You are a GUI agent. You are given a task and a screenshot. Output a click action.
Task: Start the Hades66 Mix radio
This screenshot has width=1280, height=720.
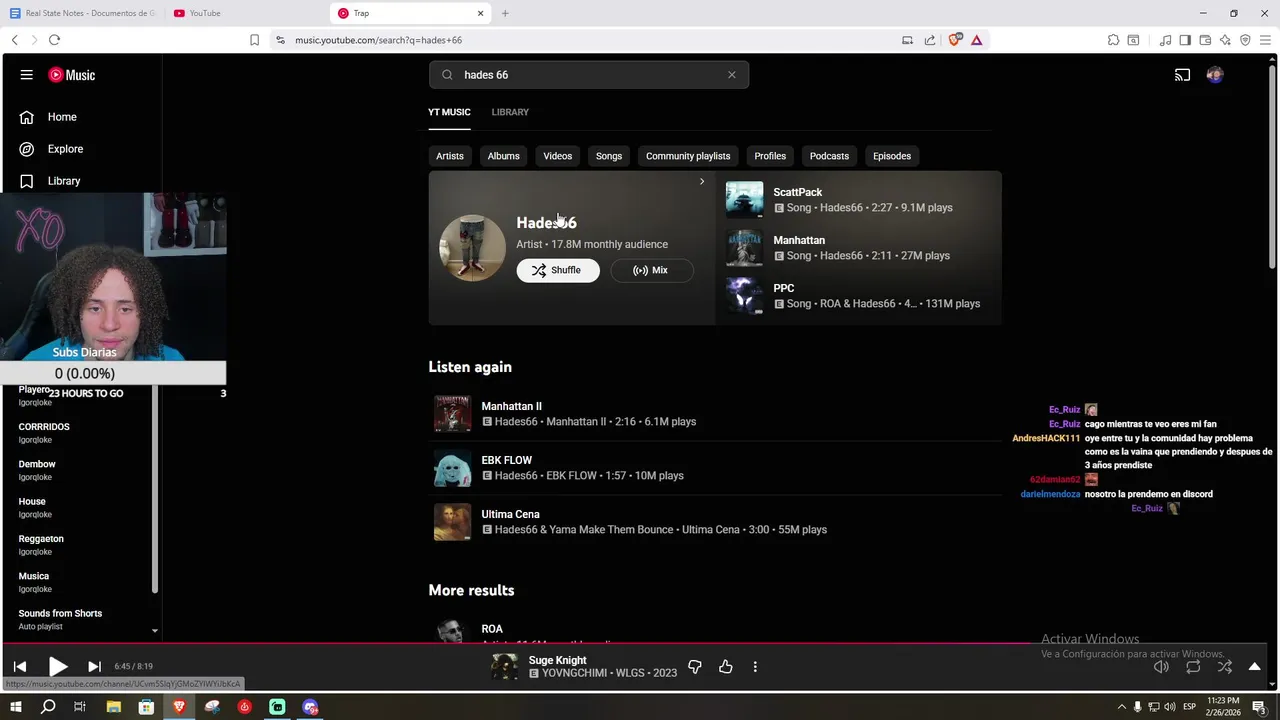651,270
